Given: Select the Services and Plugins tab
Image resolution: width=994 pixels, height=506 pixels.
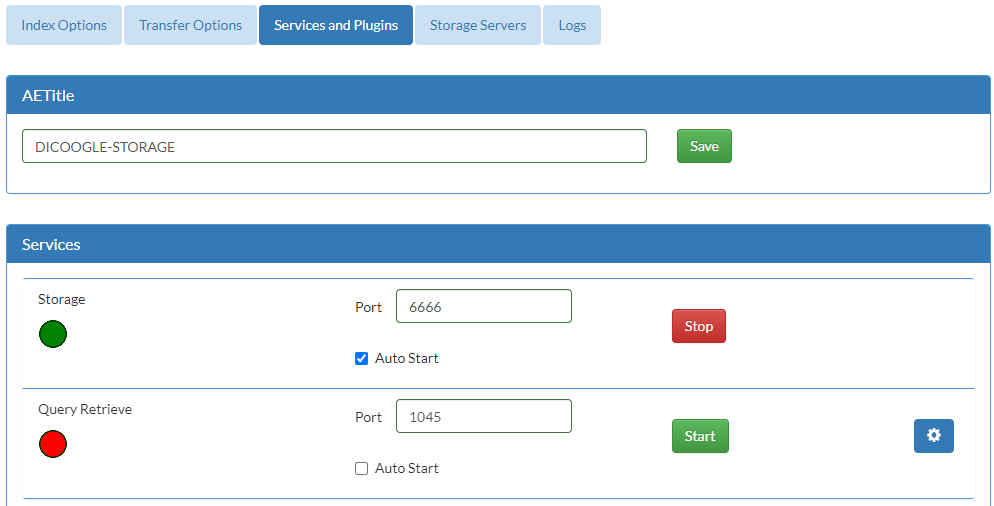Looking at the screenshot, I should 336,25.
